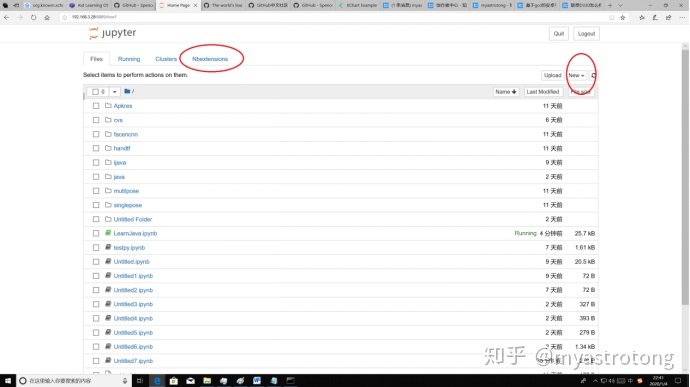Open the selection type dropdown arrow
The image size is (690, 387).
[x=114, y=92]
